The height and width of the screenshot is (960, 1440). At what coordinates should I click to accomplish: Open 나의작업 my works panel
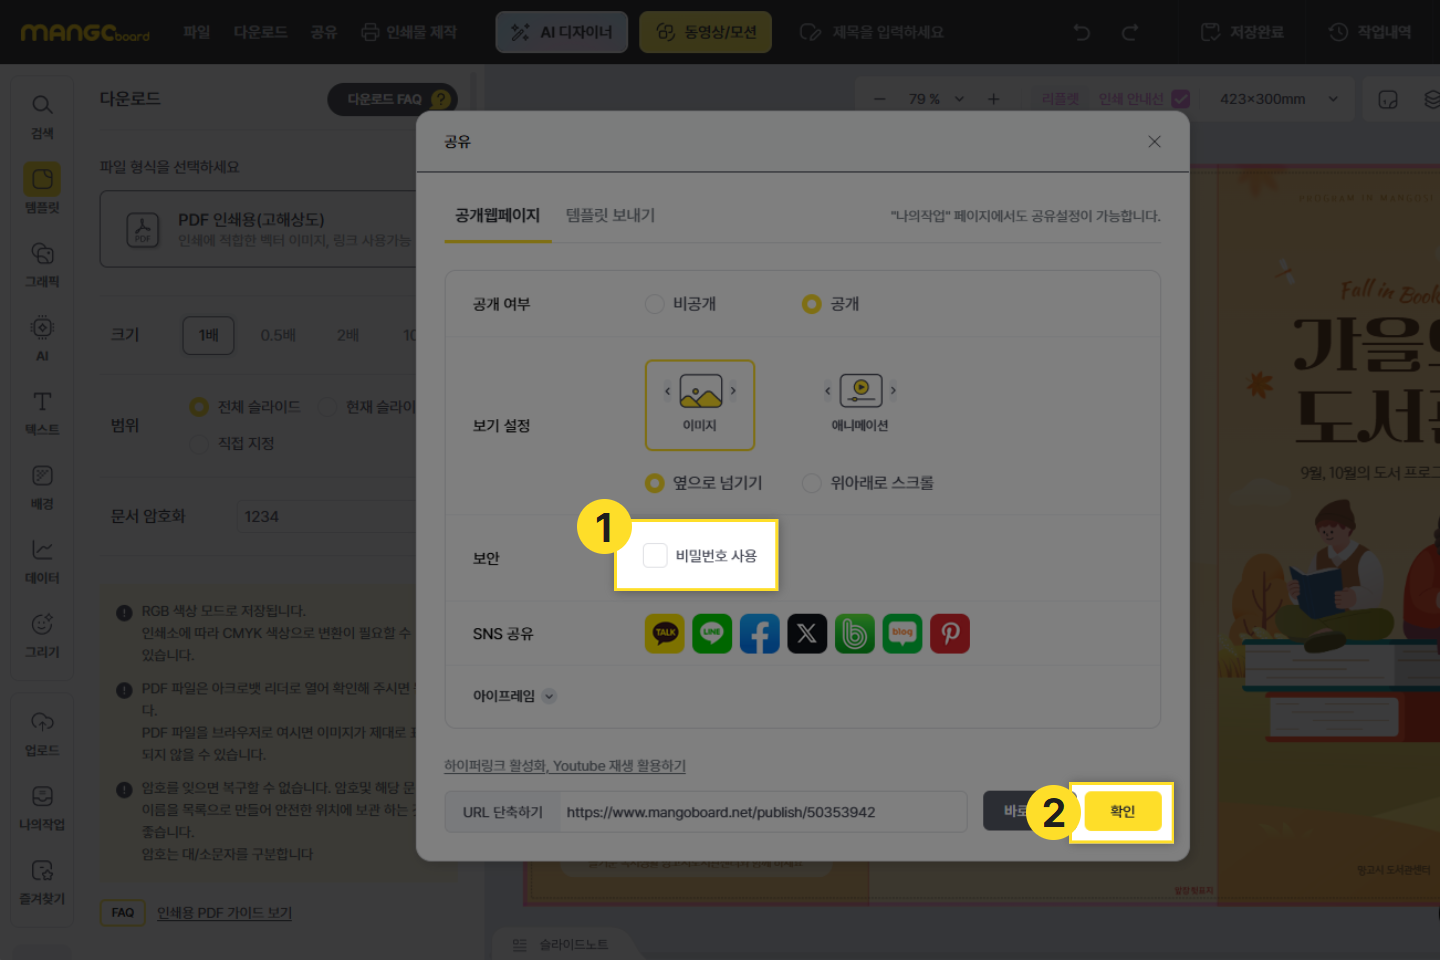[x=42, y=807]
